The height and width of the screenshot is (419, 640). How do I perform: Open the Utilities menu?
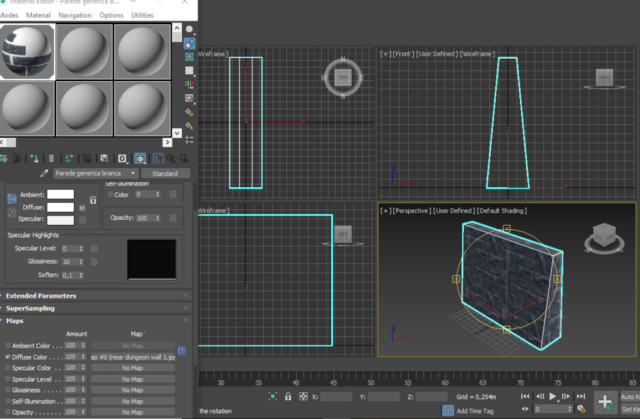click(142, 15)
